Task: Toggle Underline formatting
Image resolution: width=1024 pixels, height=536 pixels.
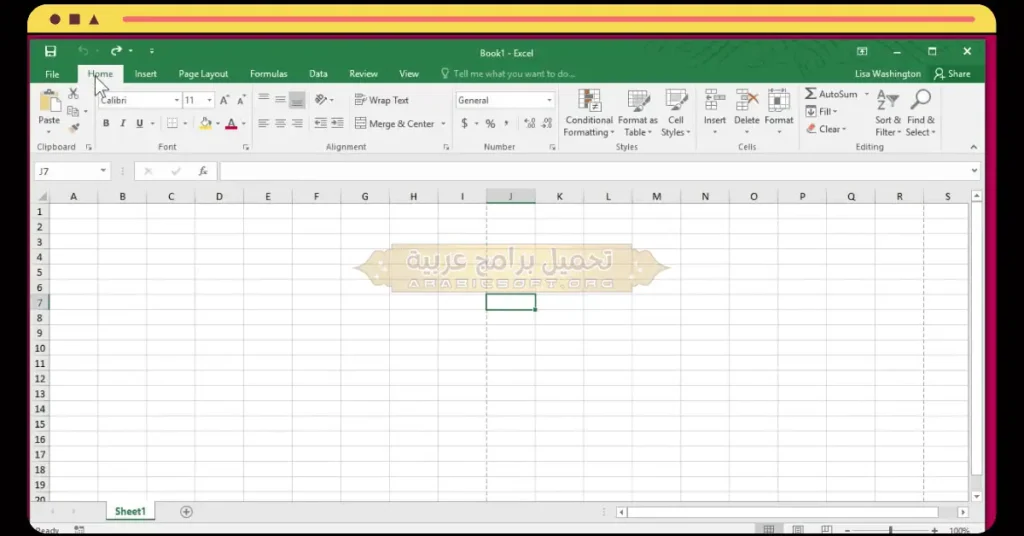Action: point(139,123)
